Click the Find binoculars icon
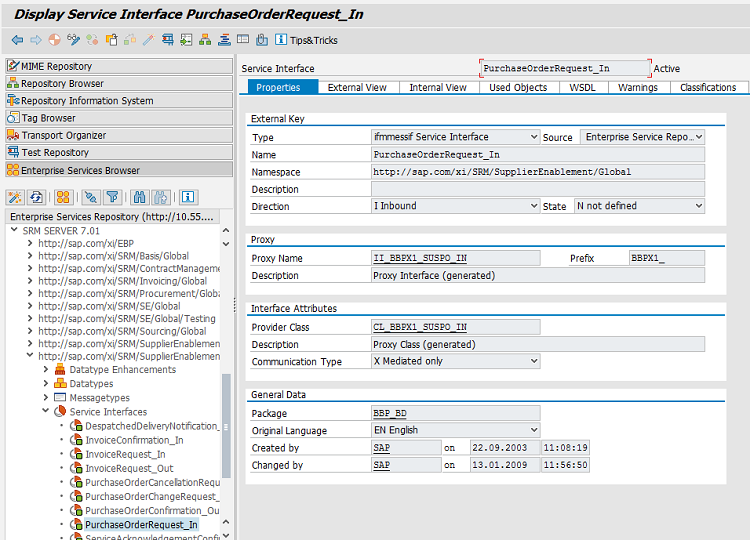 pos(139,197)
